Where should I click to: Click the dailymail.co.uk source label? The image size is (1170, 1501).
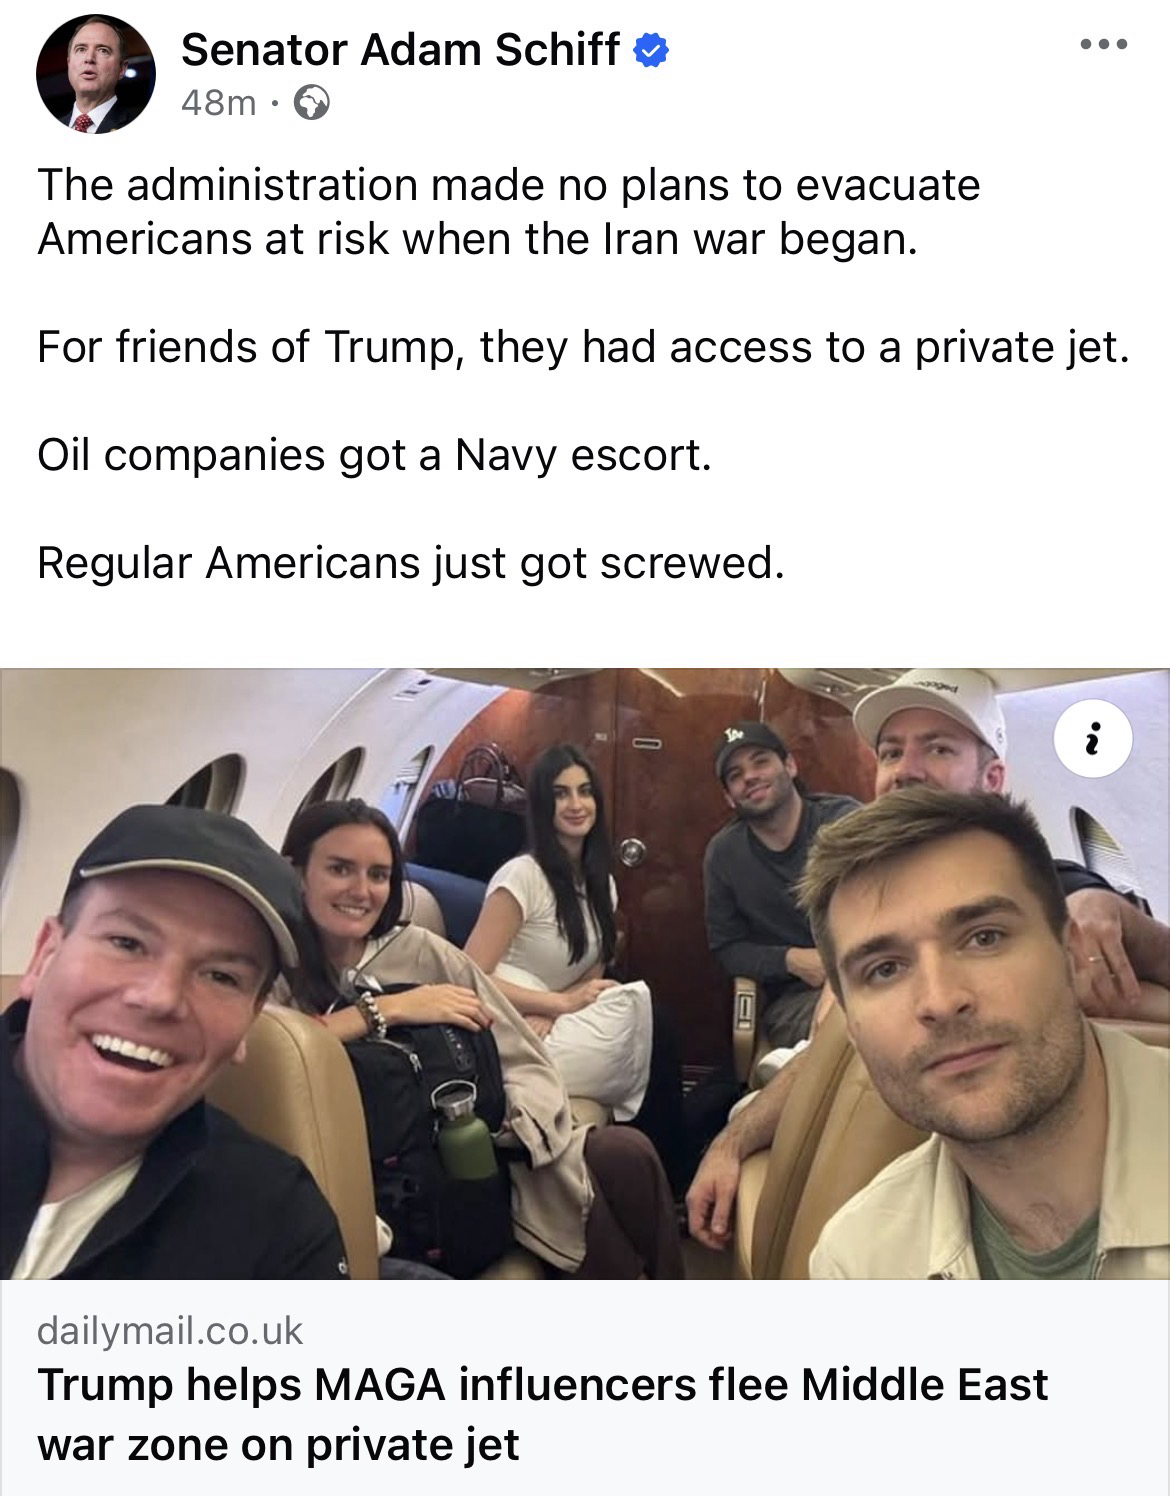pyautogui.click(x=169, y=1331)
